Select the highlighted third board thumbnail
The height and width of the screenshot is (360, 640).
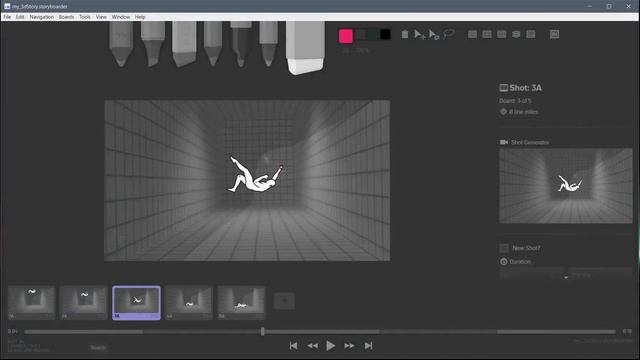pyautogui.click(x=136, y=302)
